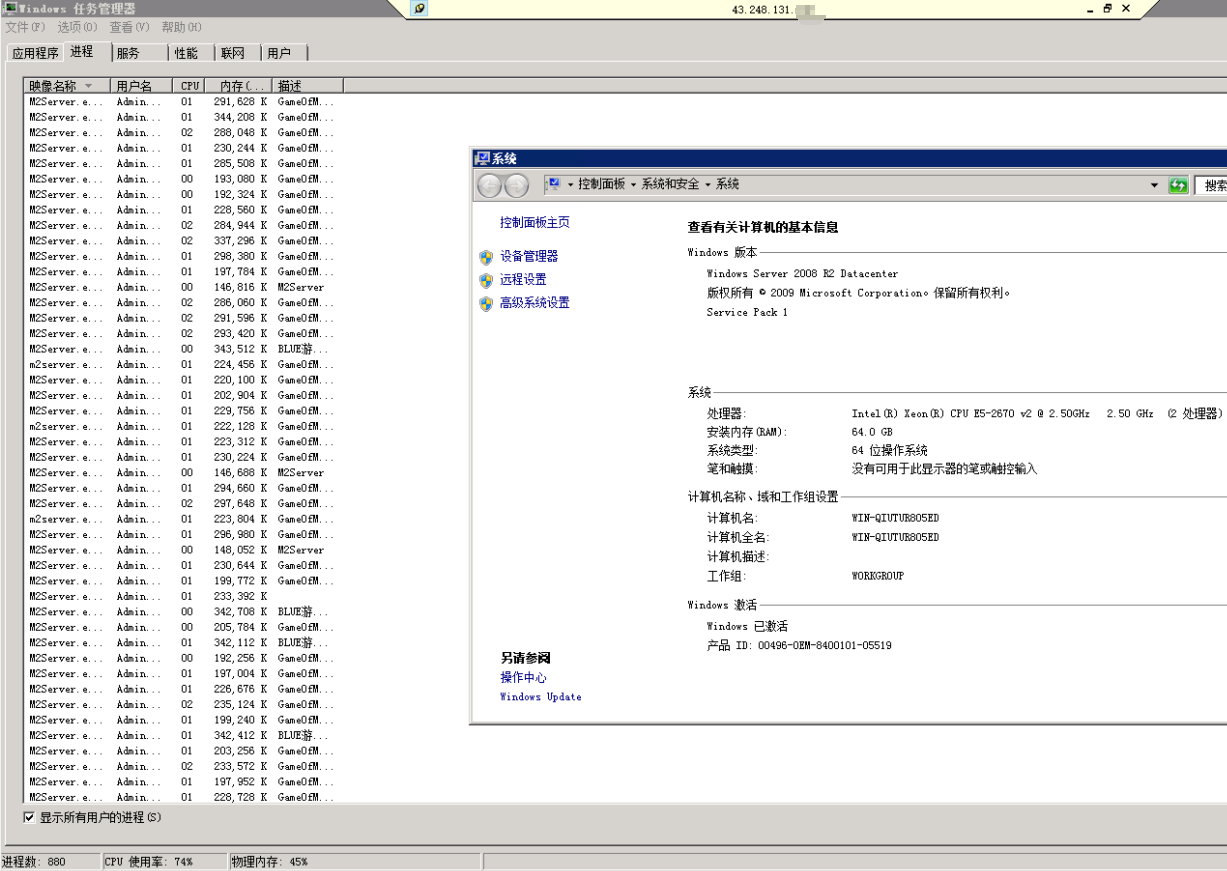Expand the dropdown arrow before 控制面板 breadcrumb
The image size is (1227, 871).
pos(570,185)
